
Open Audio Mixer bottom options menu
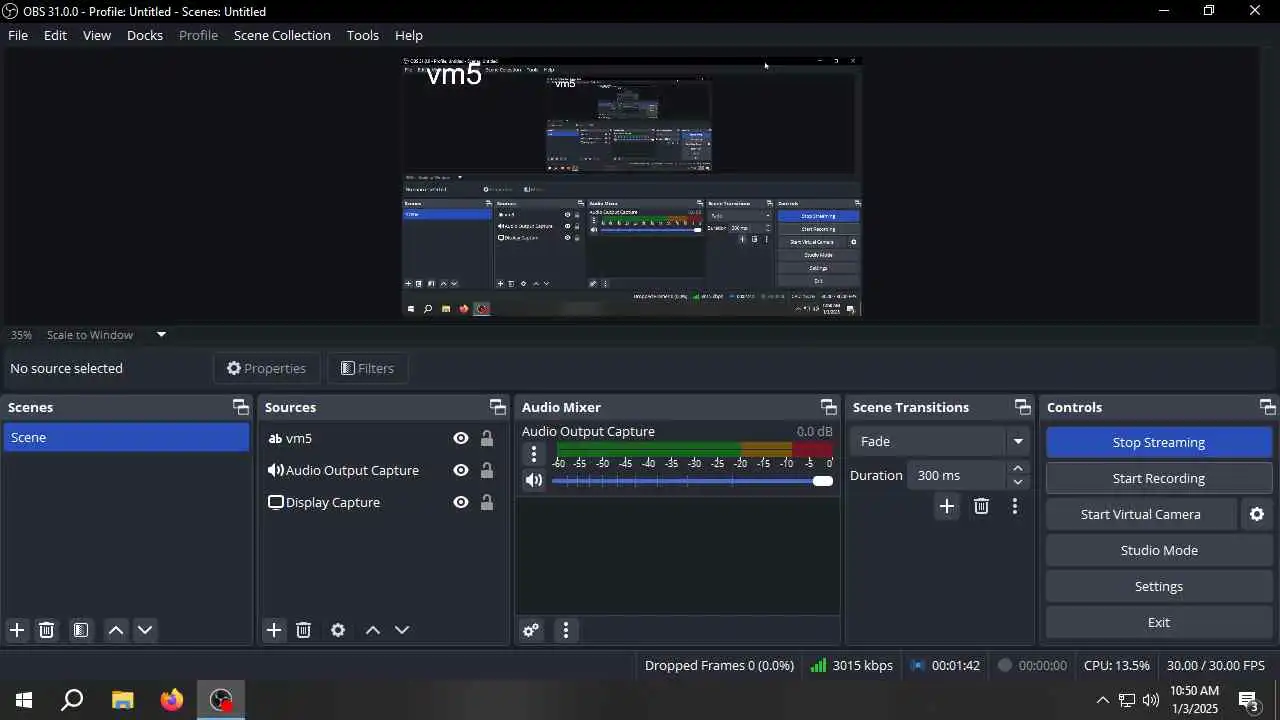tap(566, 630)
